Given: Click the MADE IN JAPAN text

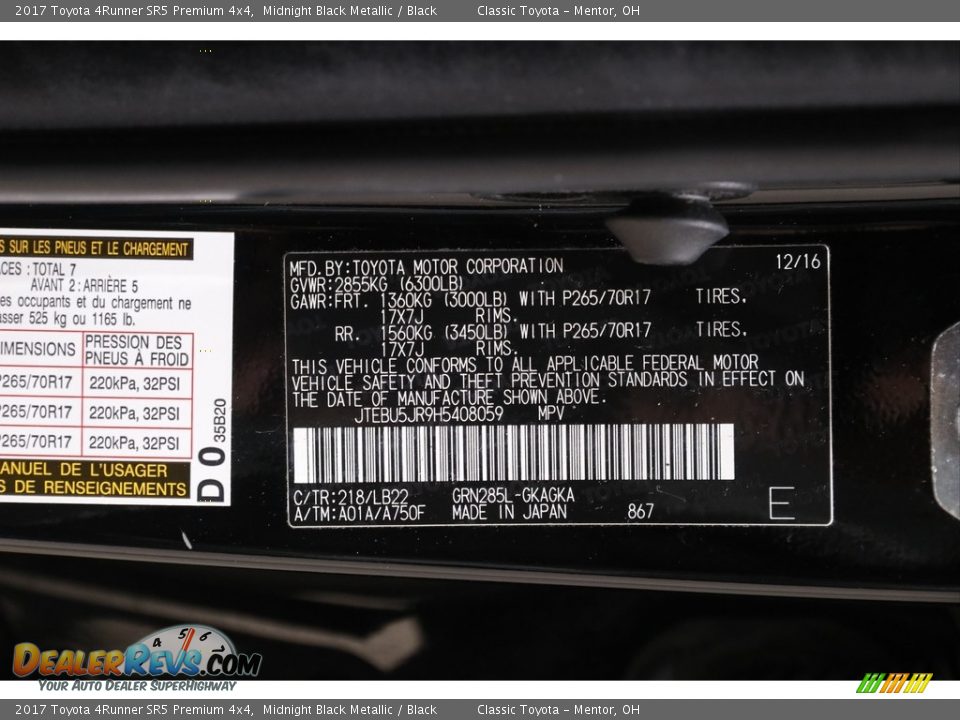Looking at the screenshot, I should (x=509, y=512).
